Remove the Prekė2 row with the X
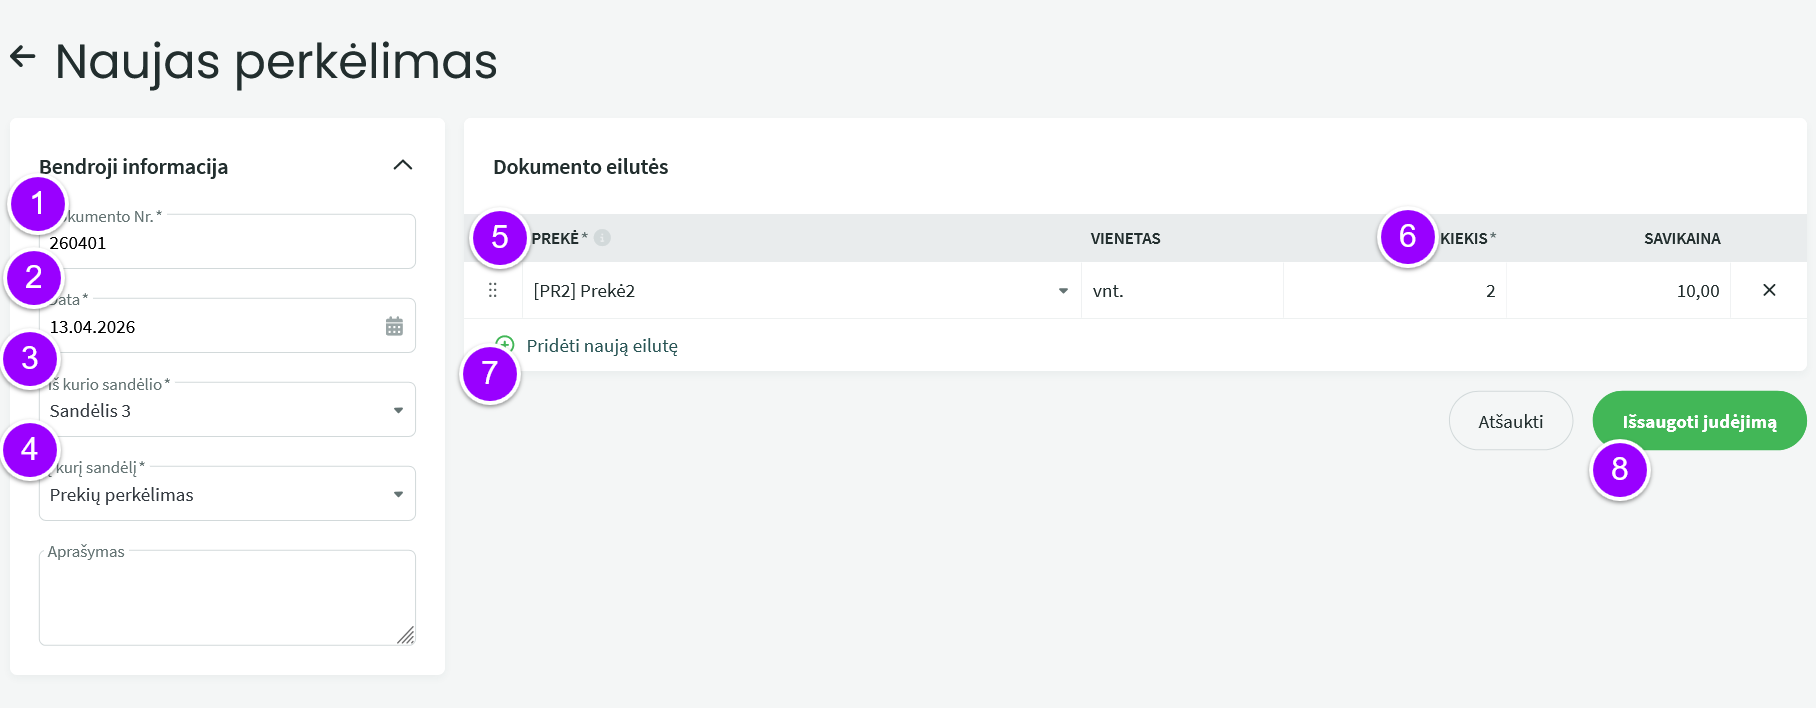1816x708 pixels. tap(1768, 290)
